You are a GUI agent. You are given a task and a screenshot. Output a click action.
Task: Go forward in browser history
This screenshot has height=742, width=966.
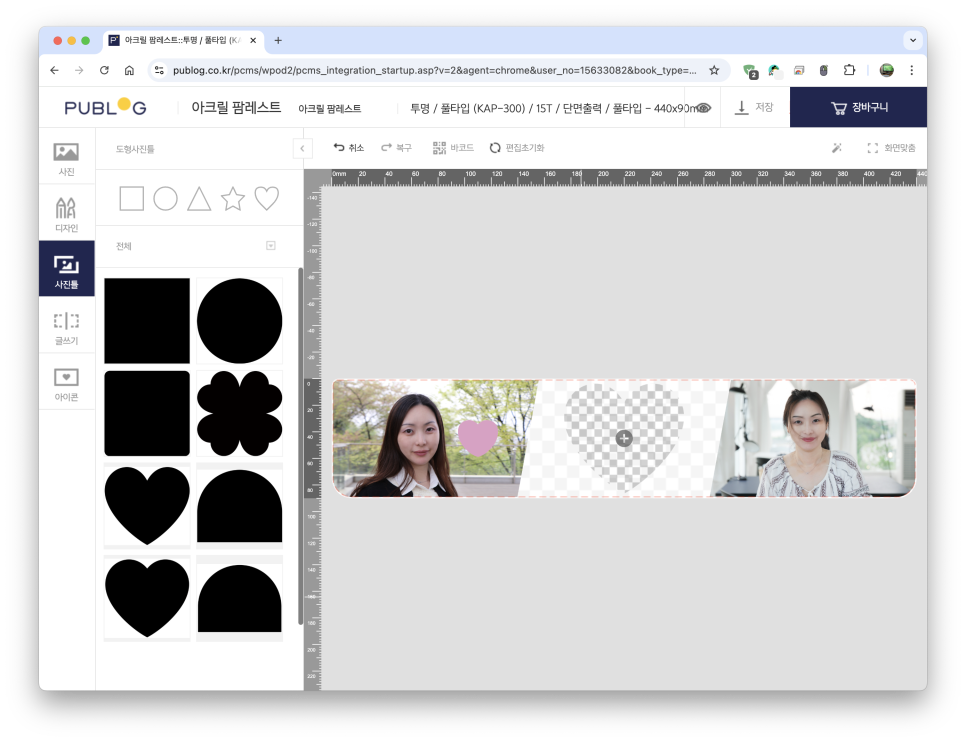79,70
